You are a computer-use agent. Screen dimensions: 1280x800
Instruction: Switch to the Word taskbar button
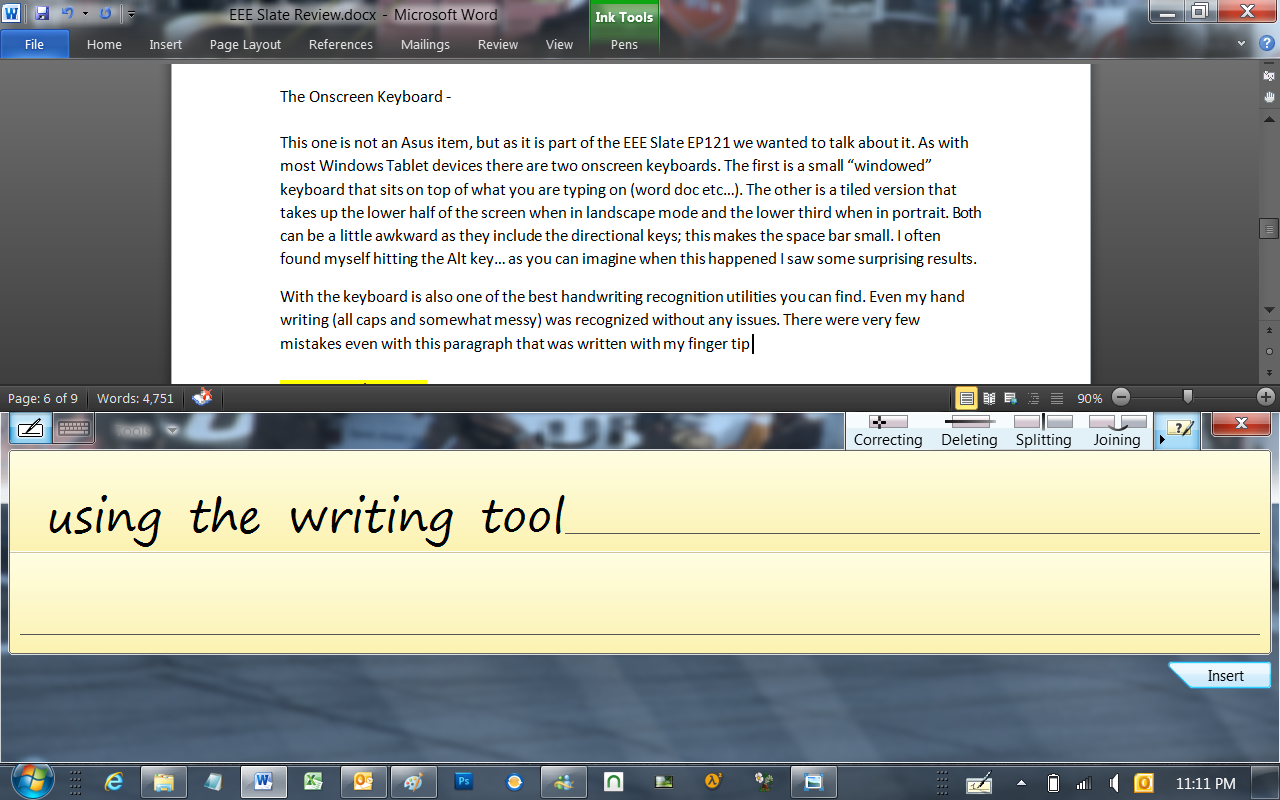[x=264, y=782]
